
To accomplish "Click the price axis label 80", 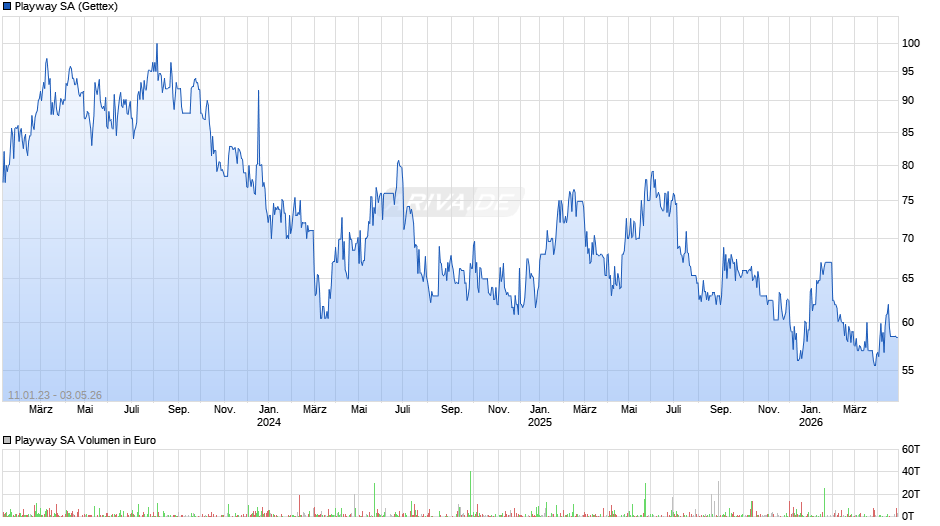I will (908, 166).
